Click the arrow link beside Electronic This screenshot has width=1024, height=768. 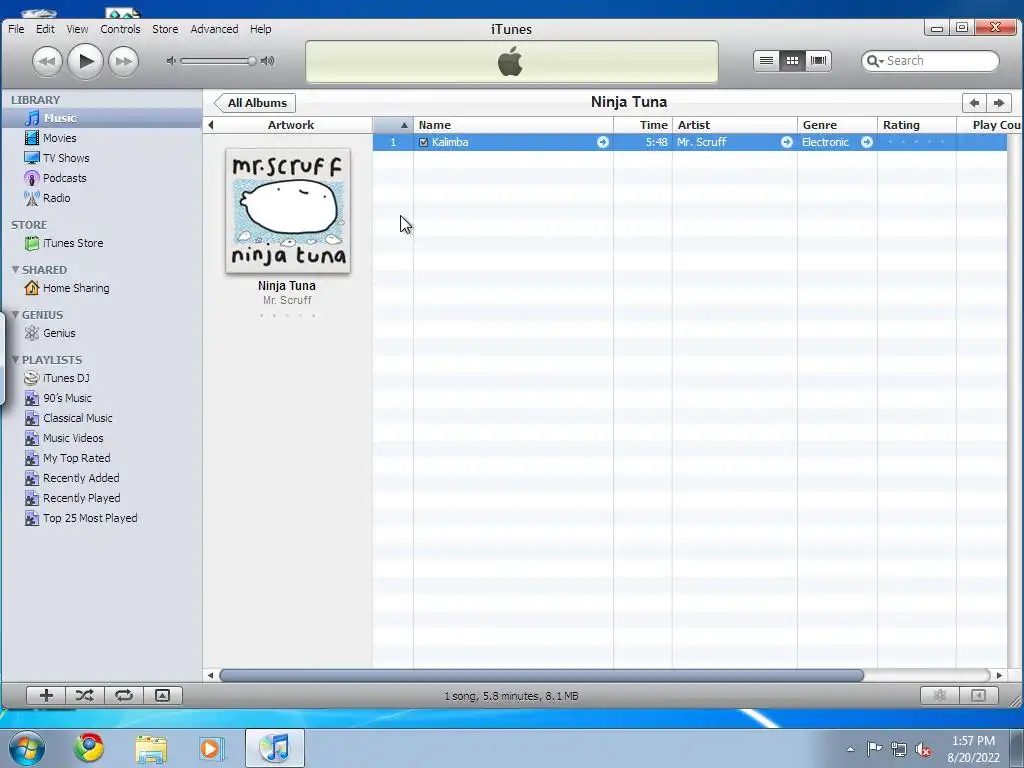tap(867, 142)
